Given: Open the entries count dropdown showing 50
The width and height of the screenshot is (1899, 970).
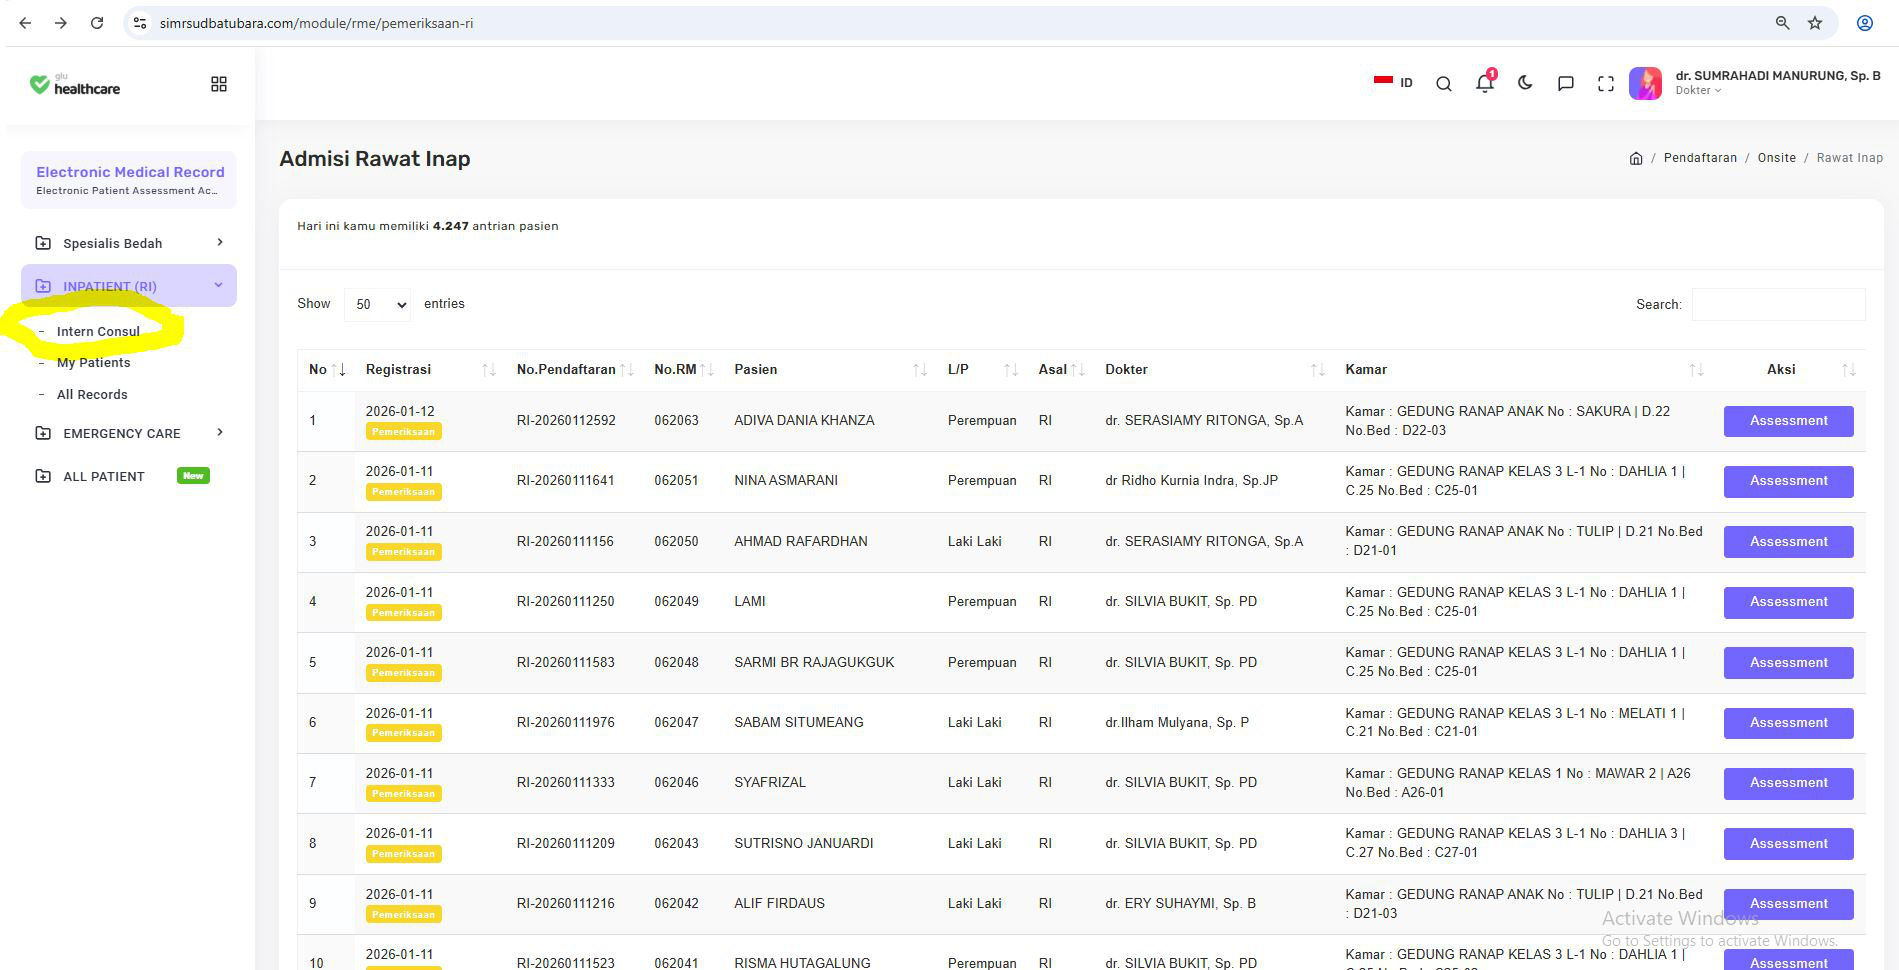Looking at the screenshot, I should click(x=378, y=304).
